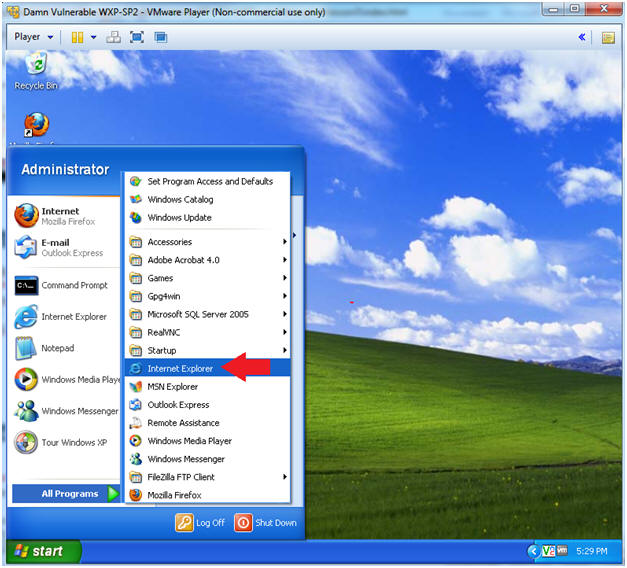Click the Unity mode toolbar icon
Image resolution: width=627 pixels, height=568 pixels.
pyautogui.click(x=161, y=37)
